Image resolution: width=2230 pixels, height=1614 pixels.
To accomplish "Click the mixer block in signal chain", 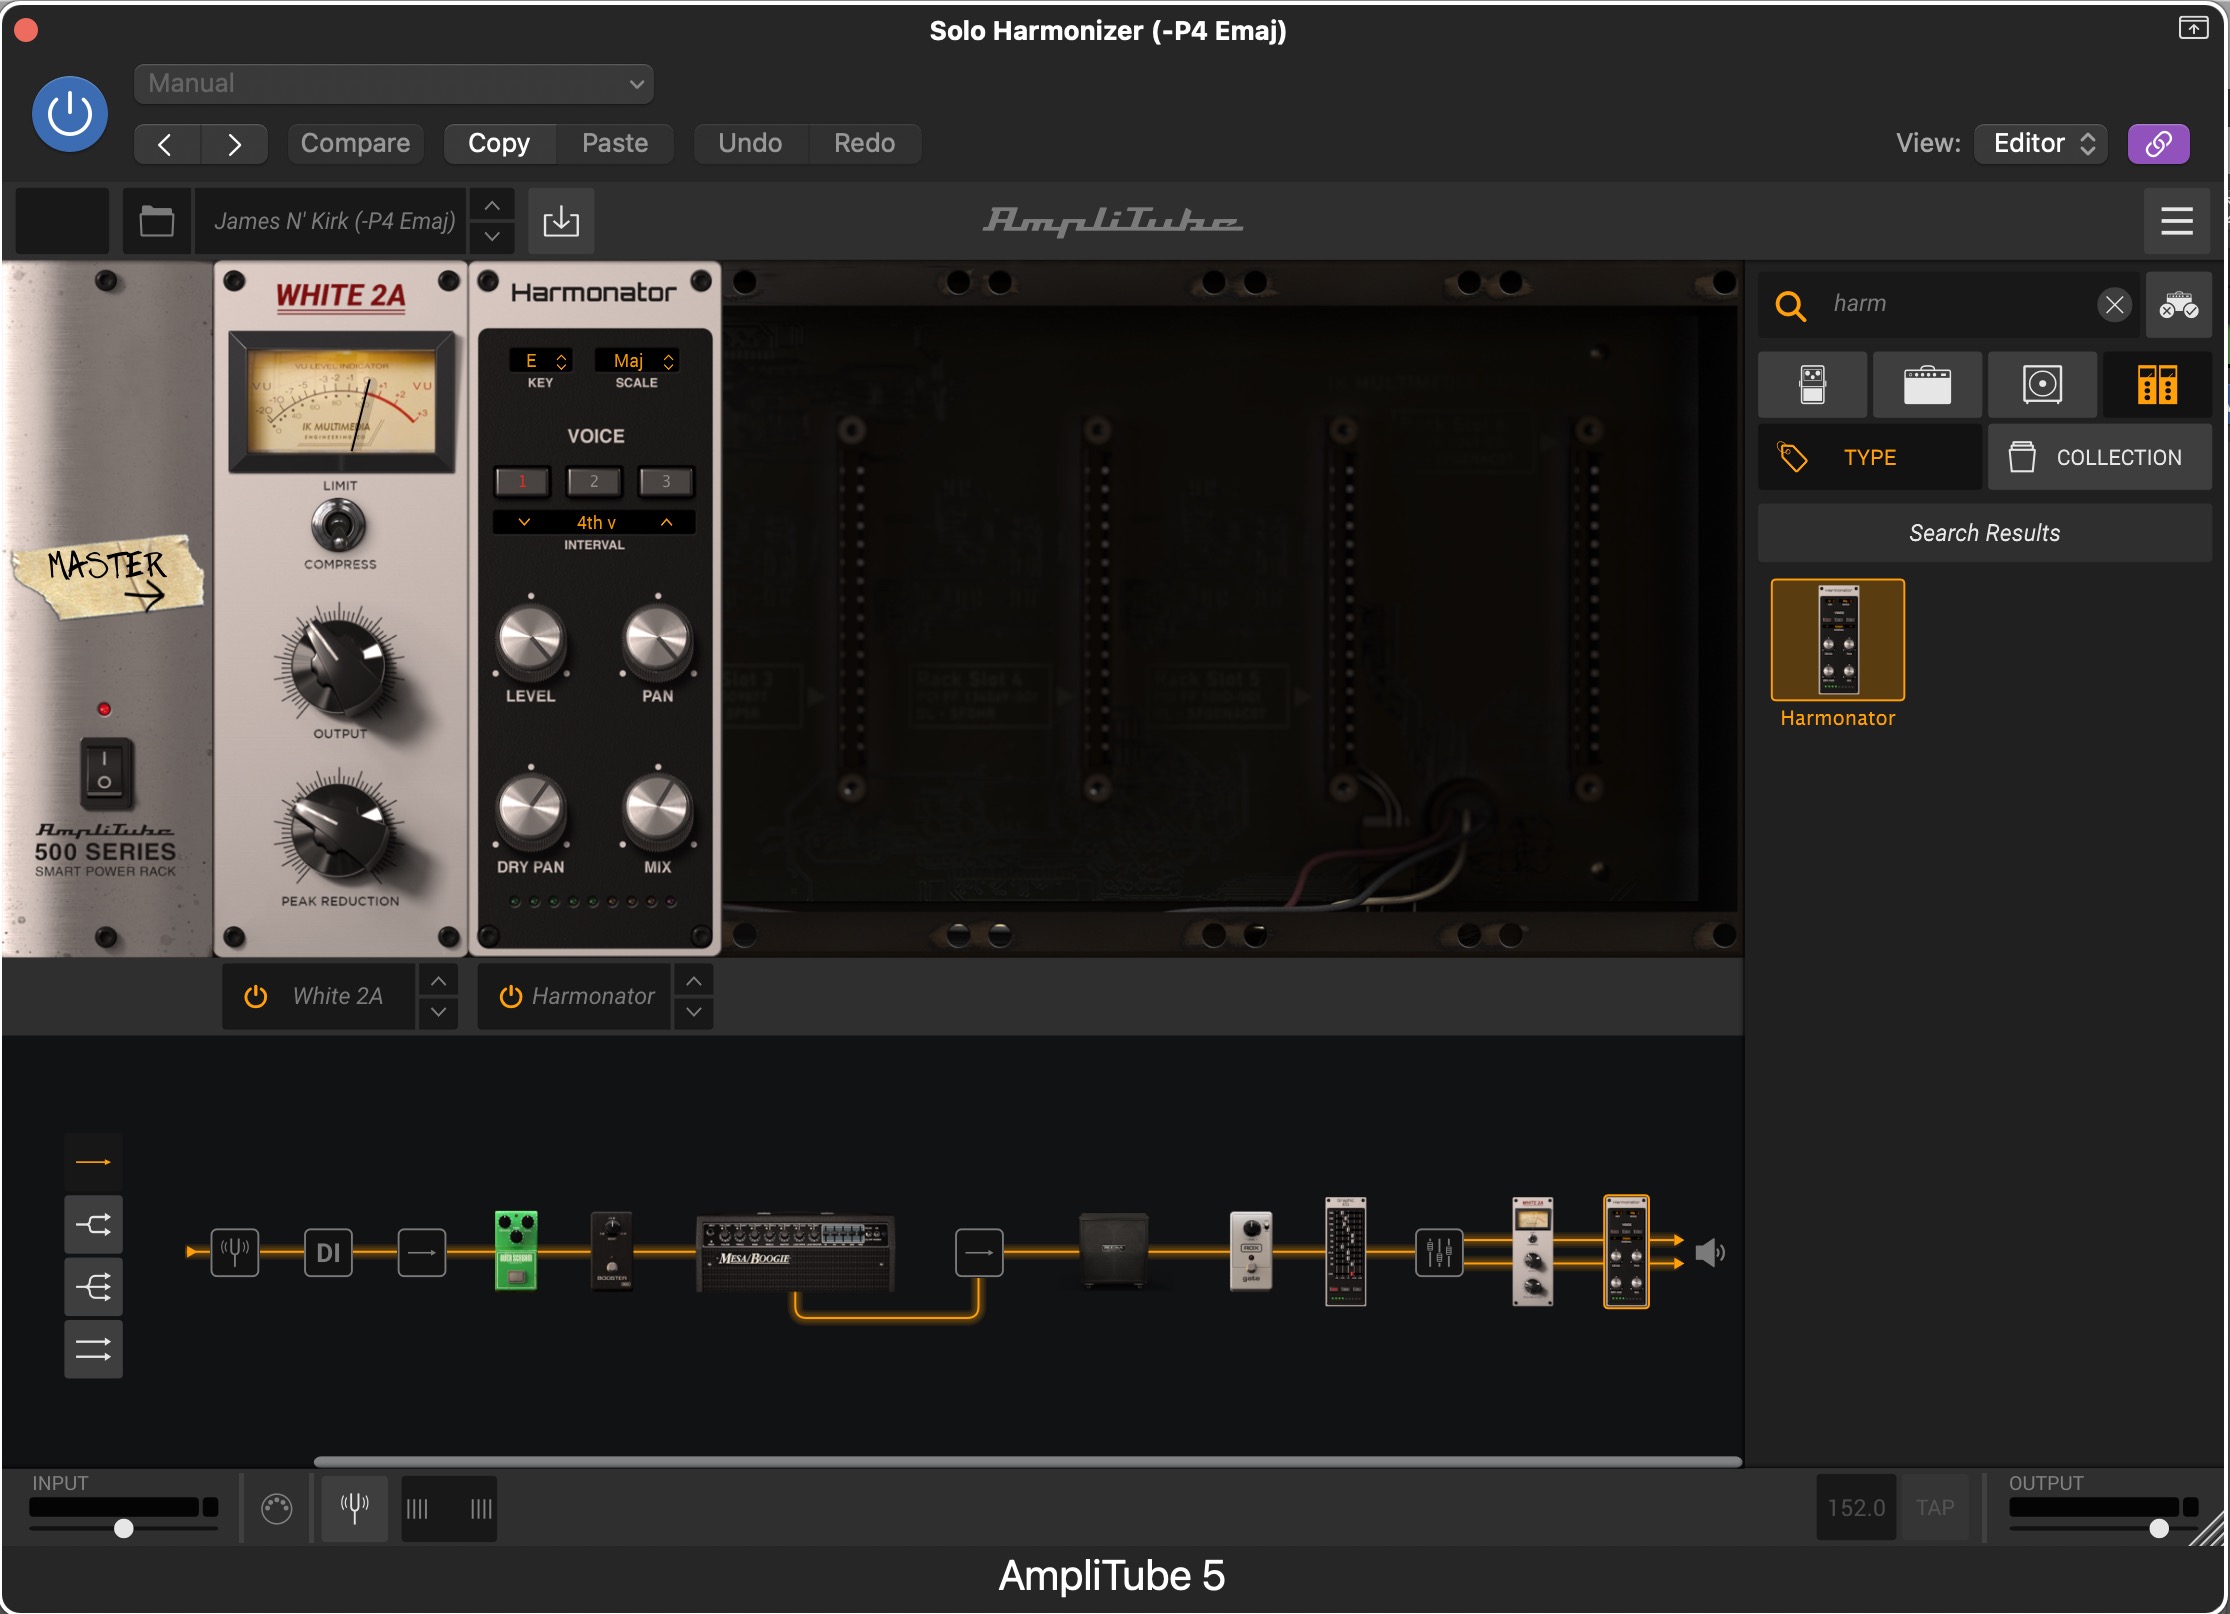I will pyautogui.click(x=1439, y=1252).
